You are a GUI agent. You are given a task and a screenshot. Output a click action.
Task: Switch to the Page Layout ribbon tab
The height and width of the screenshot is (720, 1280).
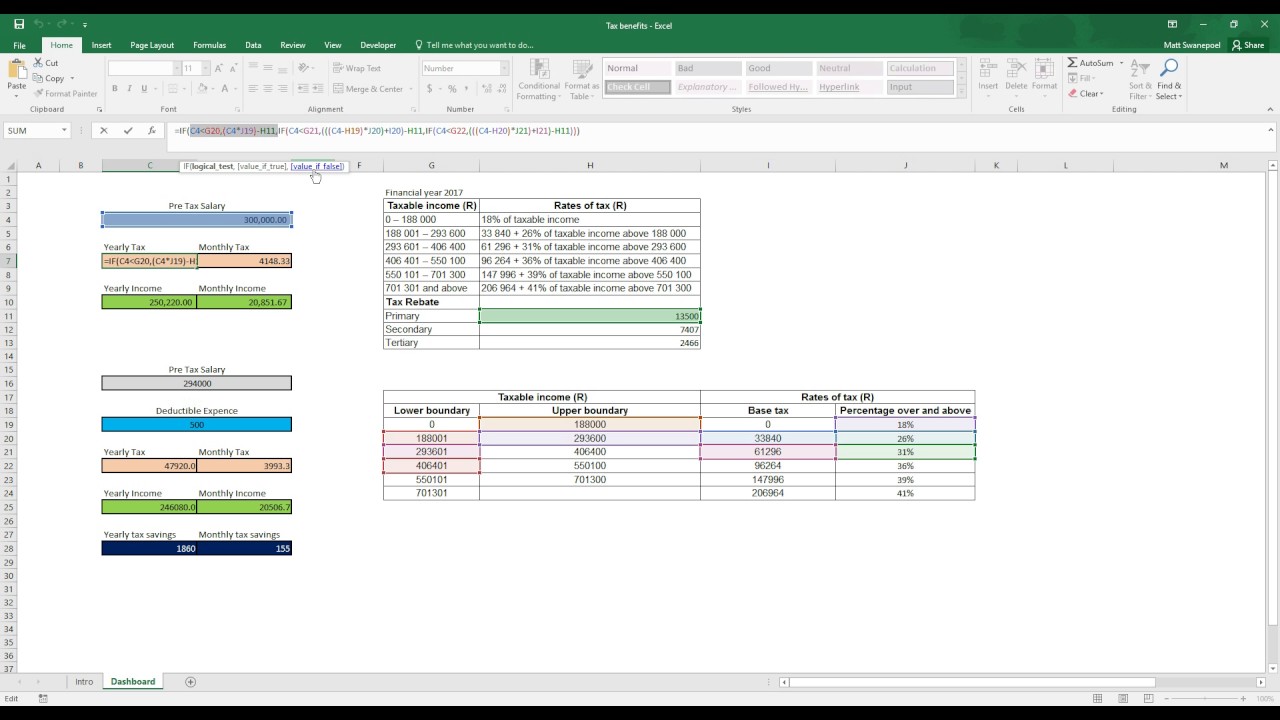pos(152,45)
